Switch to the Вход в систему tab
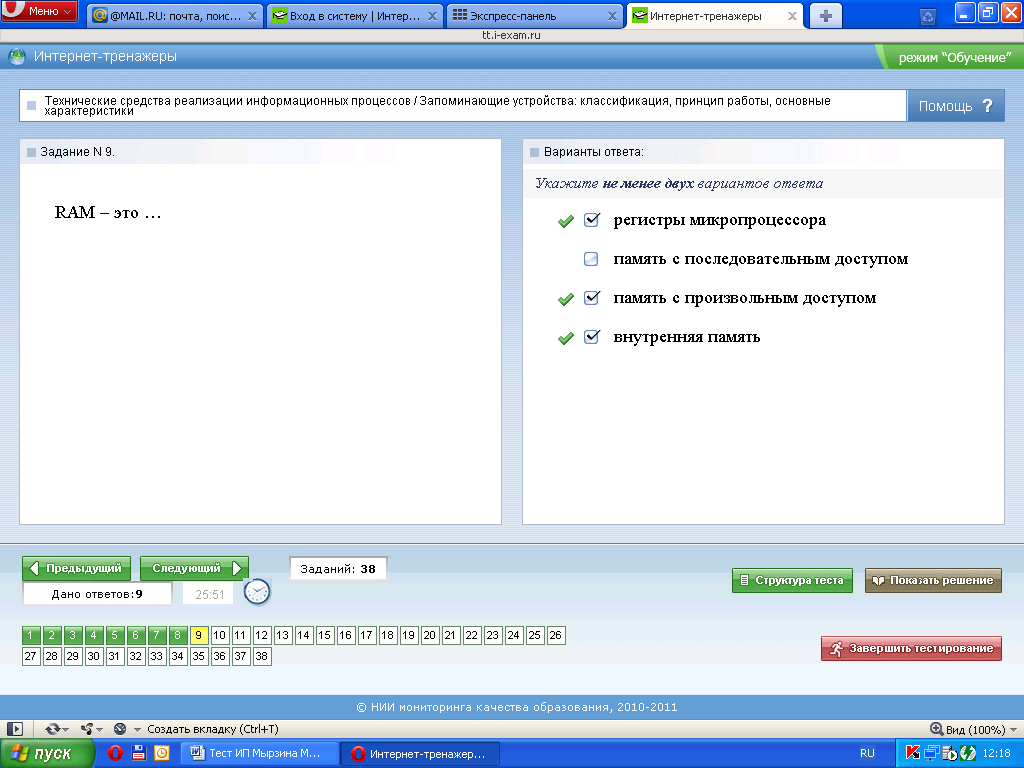Image resolution: width=1024 pixels, height=768 pixels. 354,16
